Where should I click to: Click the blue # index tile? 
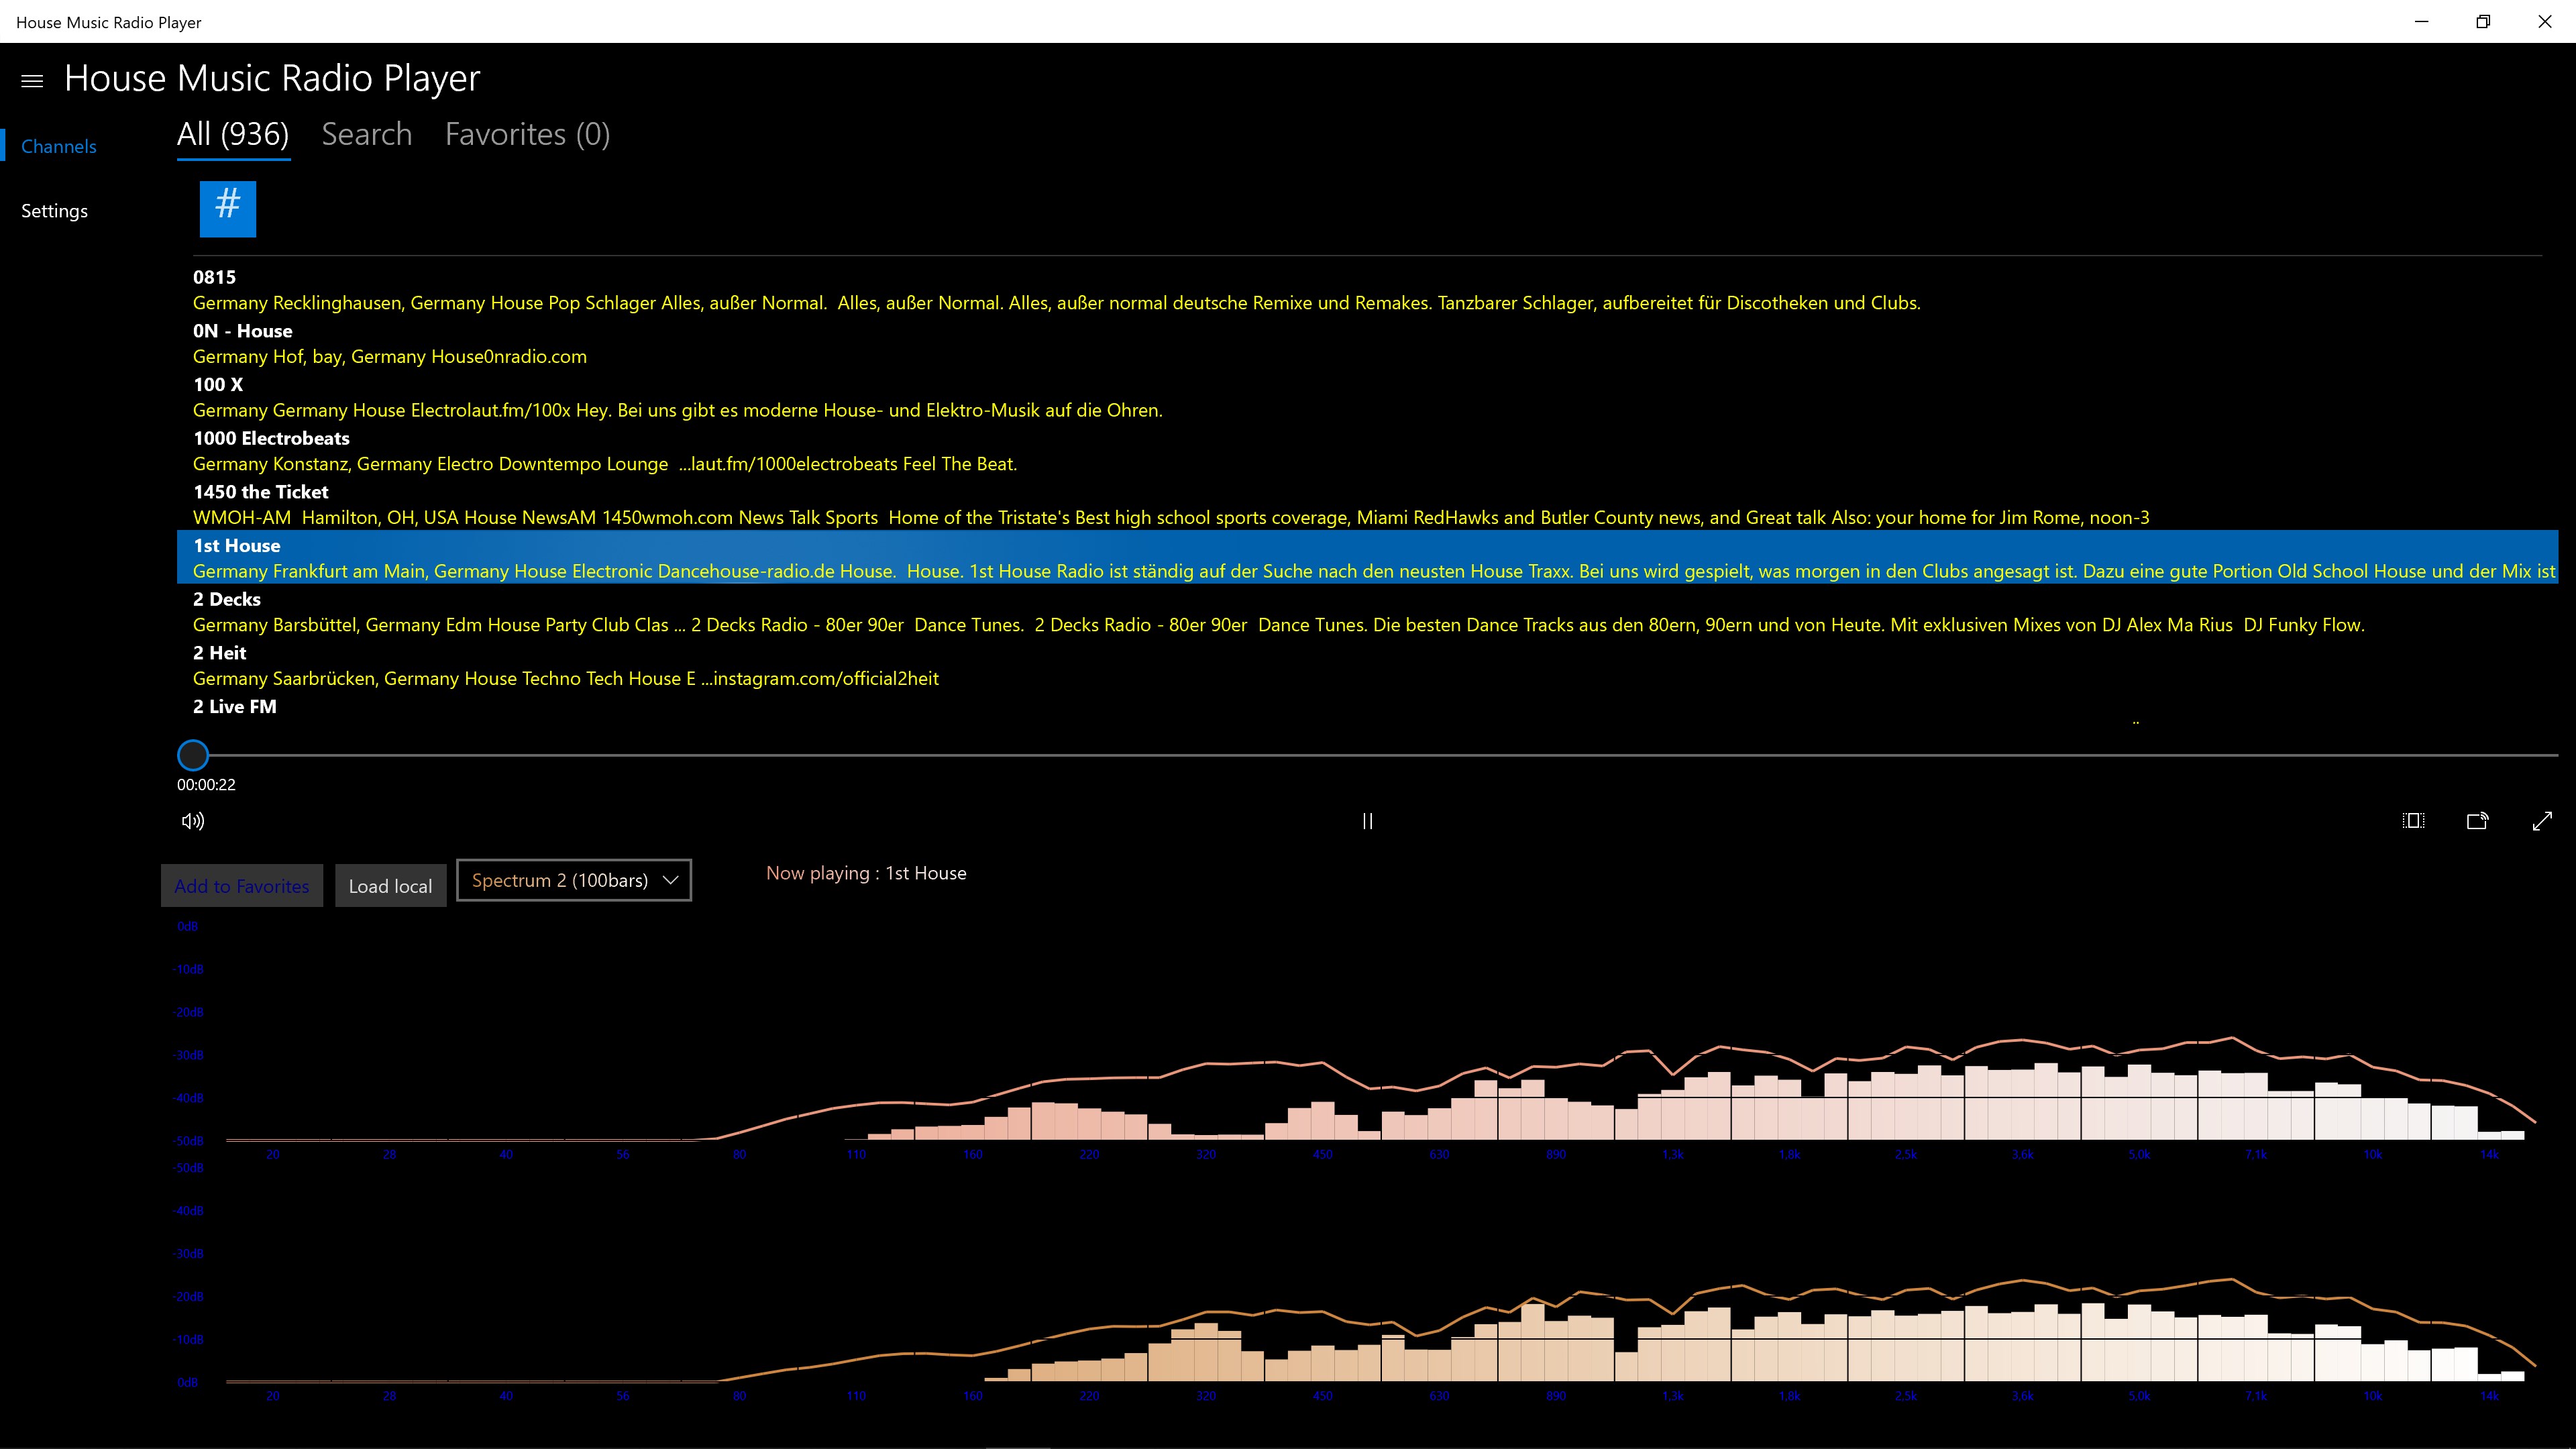click(228, 209)
